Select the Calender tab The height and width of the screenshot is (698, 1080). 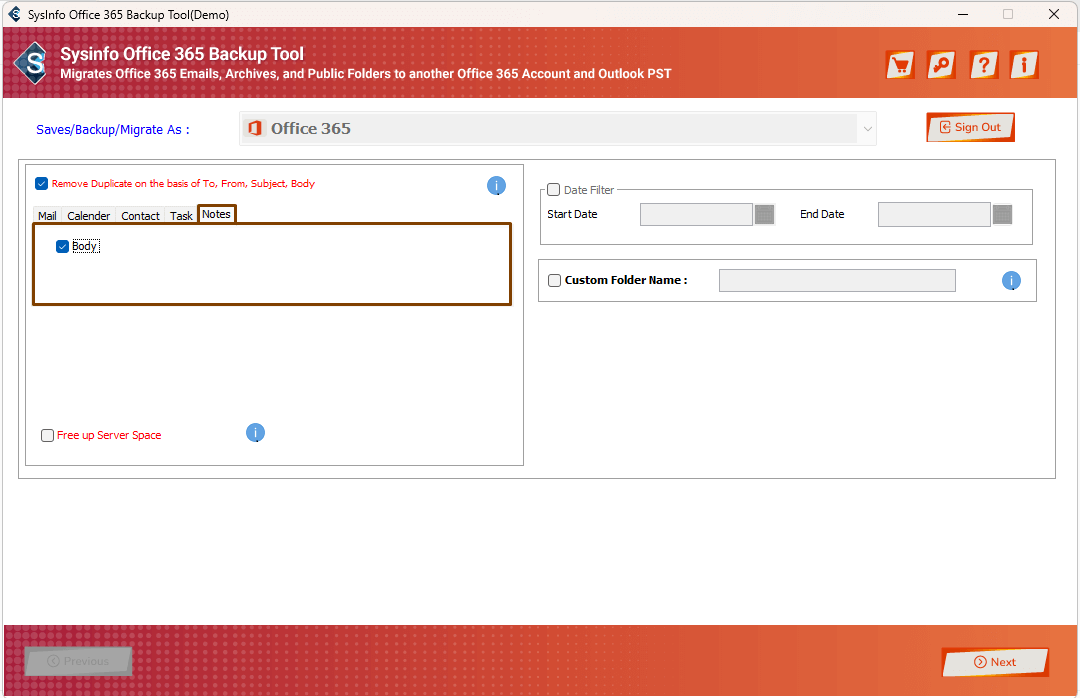89,216
